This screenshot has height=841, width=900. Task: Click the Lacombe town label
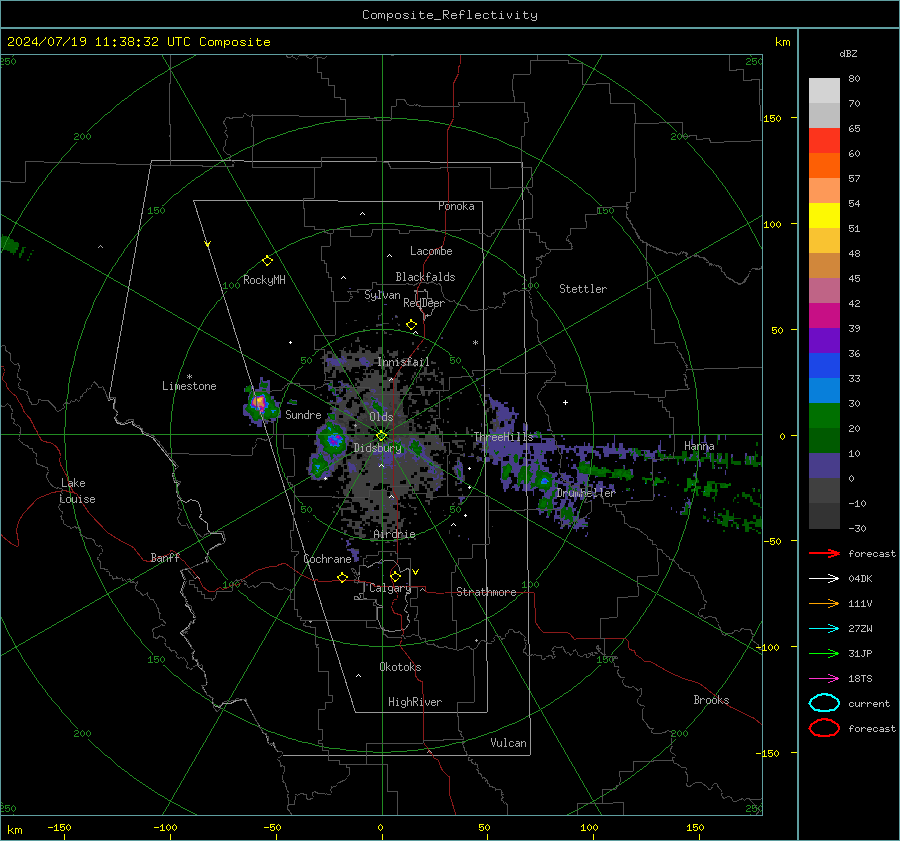click(x=431, y=251)
